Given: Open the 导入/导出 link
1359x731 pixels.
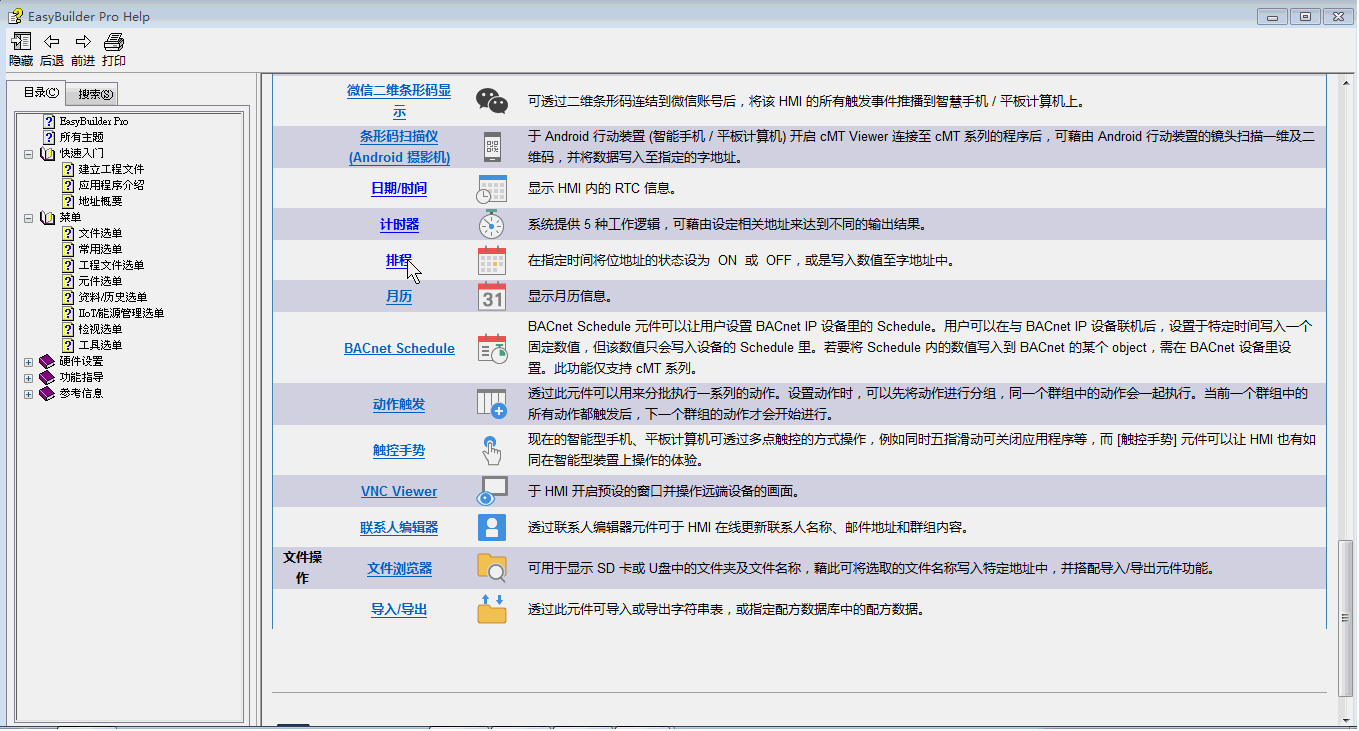Looking at the screenshot, I should [x=399, y=609].
